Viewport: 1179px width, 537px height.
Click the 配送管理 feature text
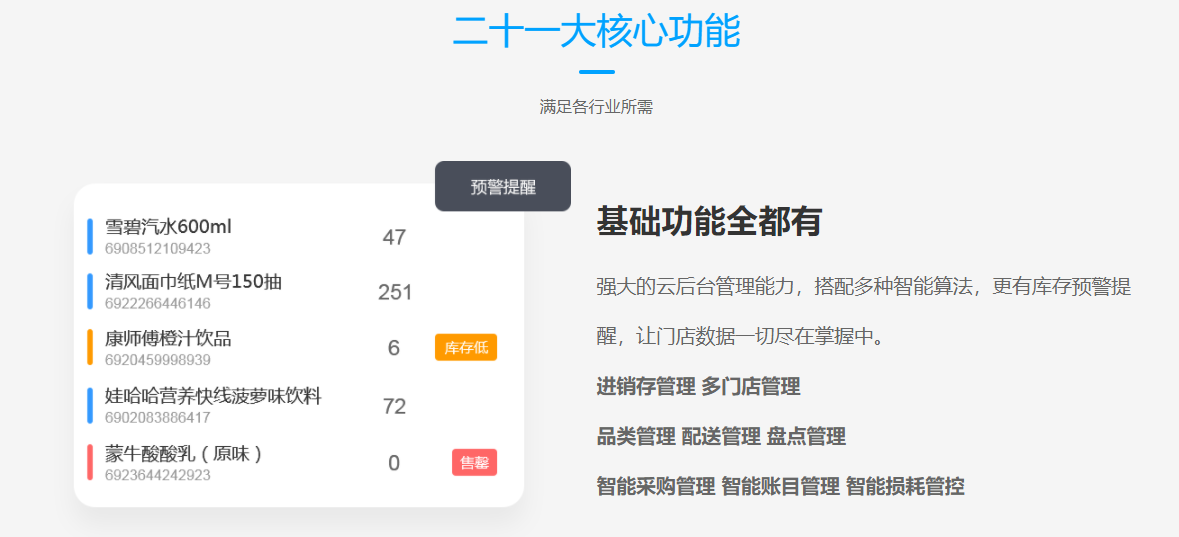click(x=721, y=436)
